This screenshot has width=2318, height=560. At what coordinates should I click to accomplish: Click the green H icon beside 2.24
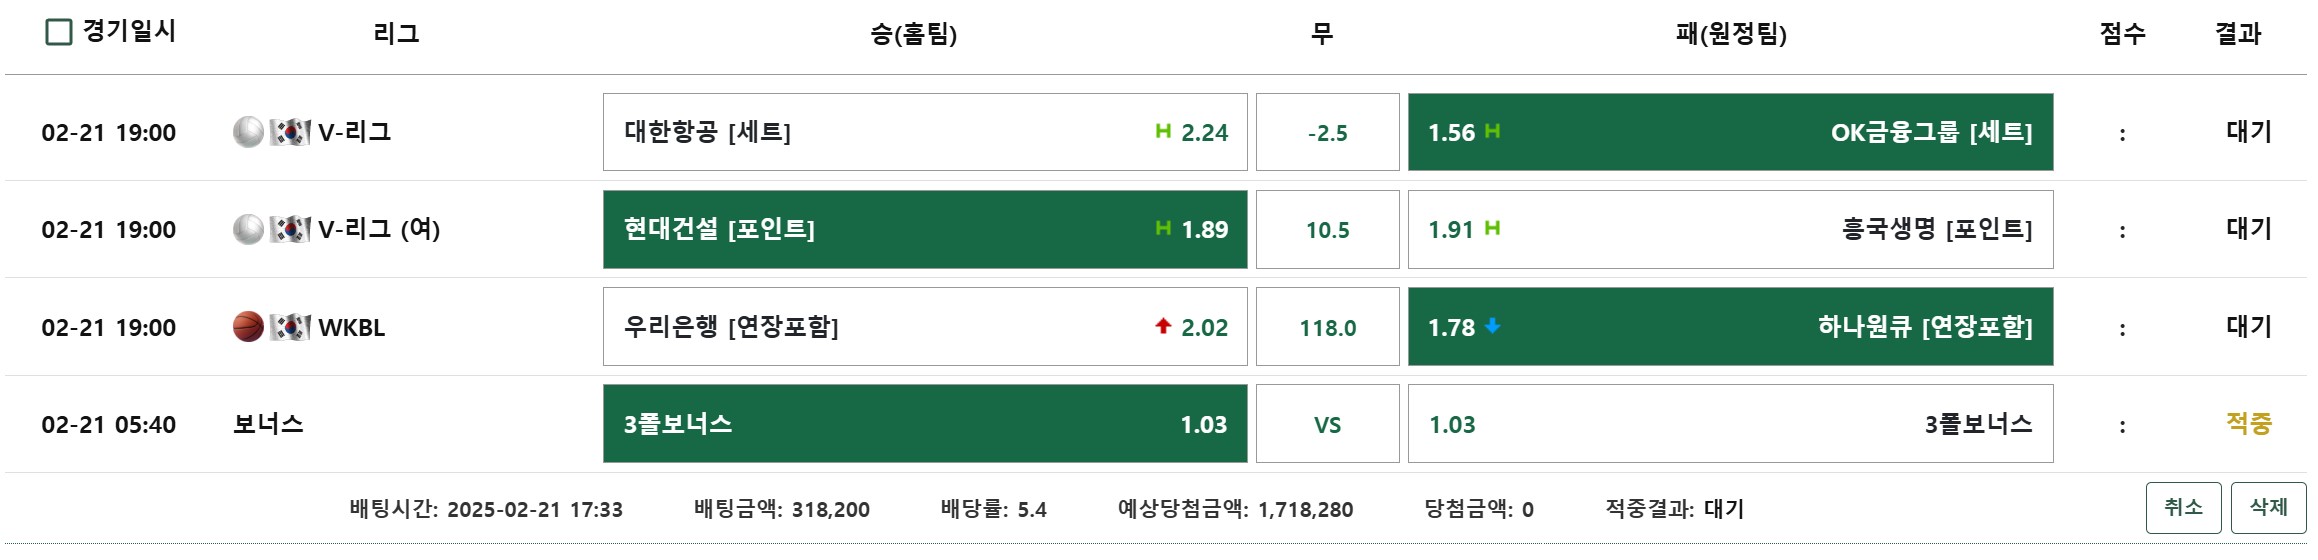[1163, 131]
